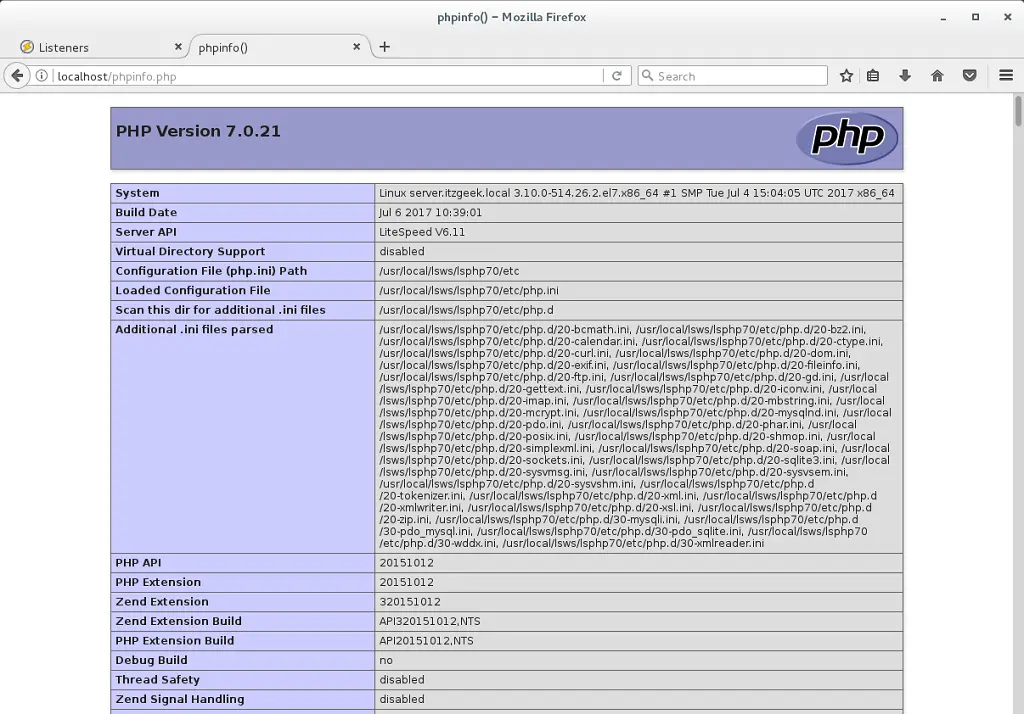Viewport: 1024px width, 714px height.
Task: Click the vertical page scrollbar thumb
Action: click(1018, 109)
